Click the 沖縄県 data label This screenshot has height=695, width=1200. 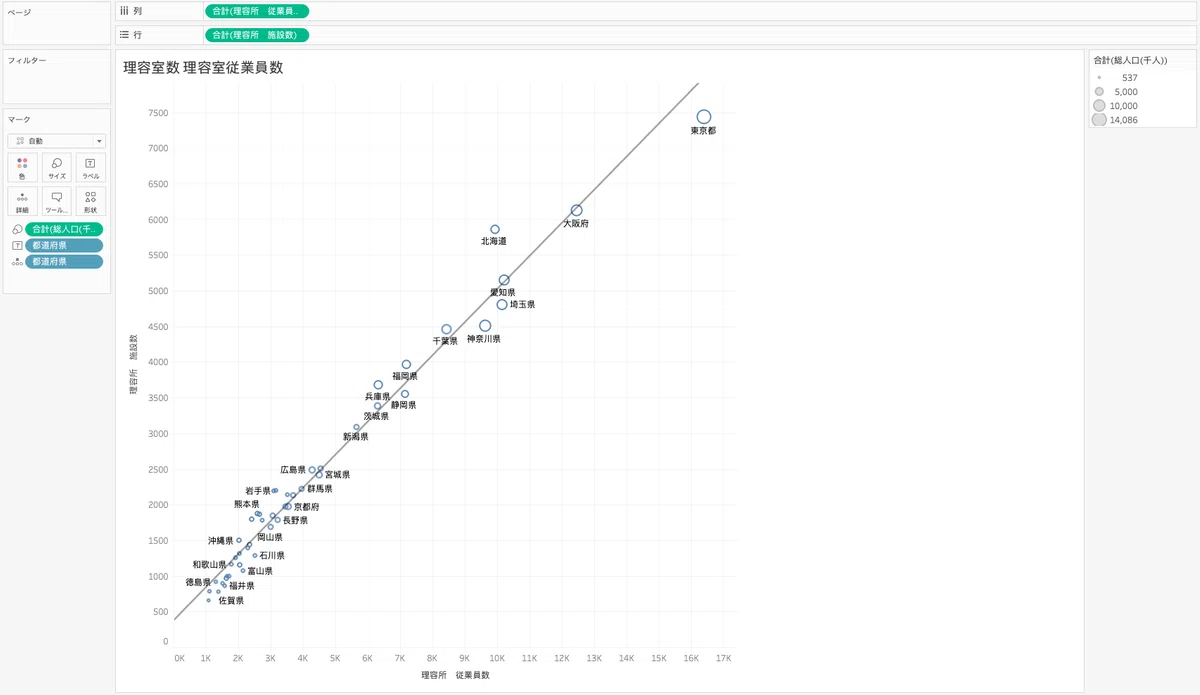click(220, 540)
